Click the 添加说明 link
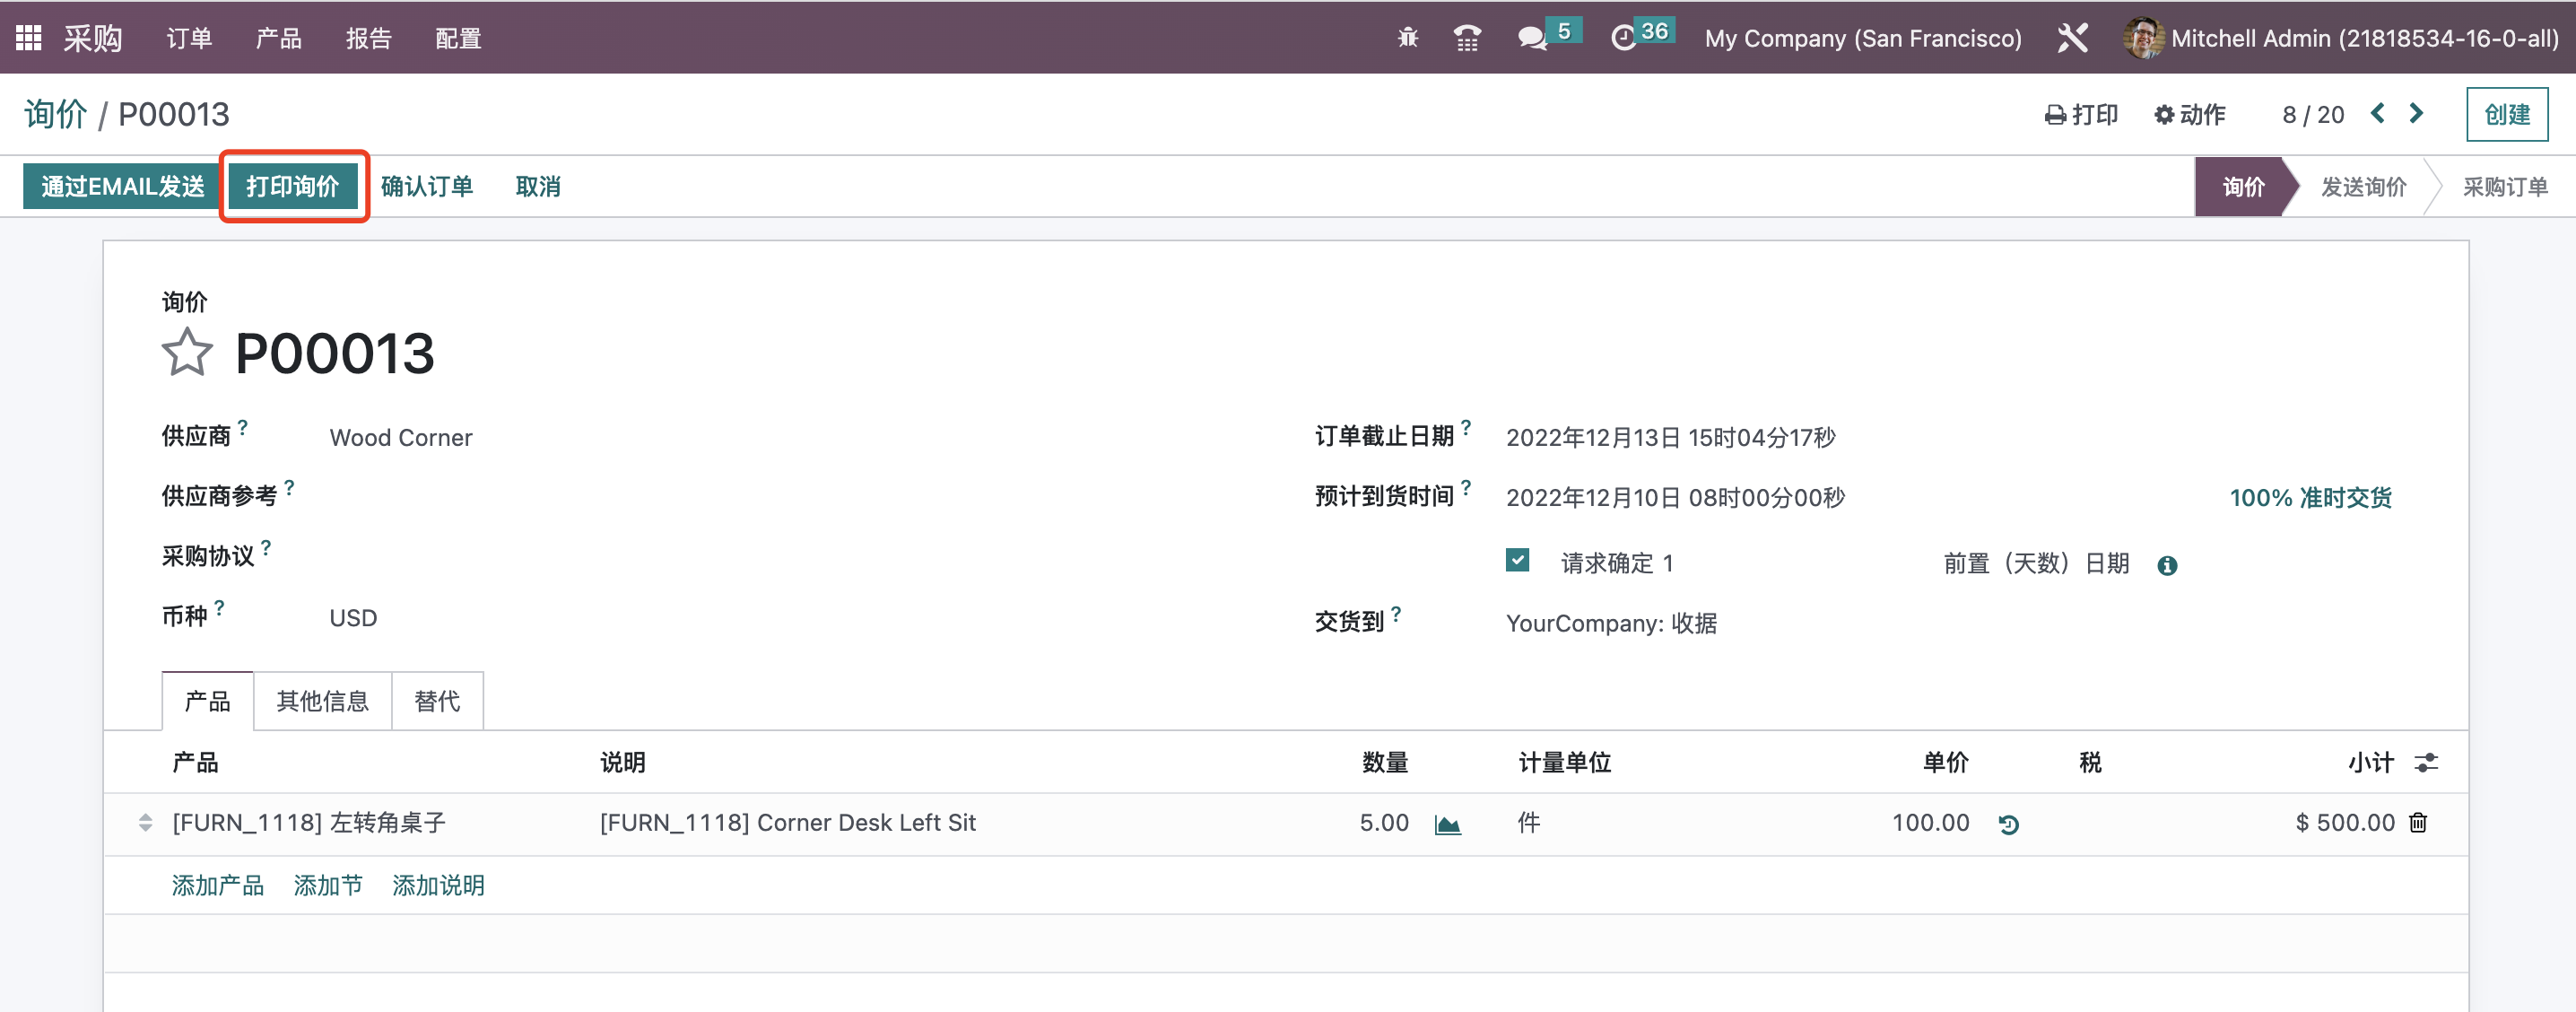 click(438, 885)
